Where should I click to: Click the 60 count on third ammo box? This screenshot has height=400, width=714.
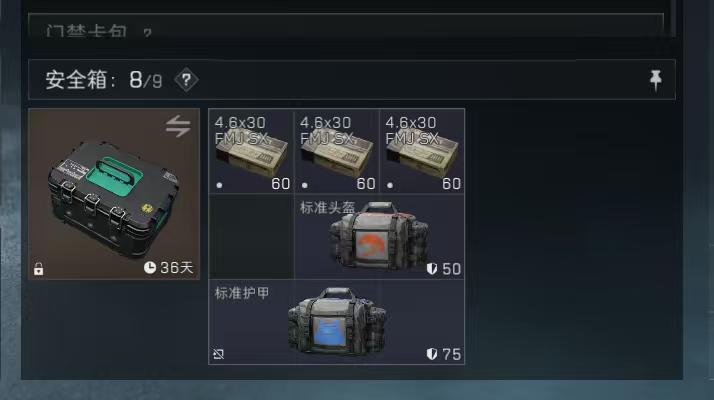click(451, 184)
